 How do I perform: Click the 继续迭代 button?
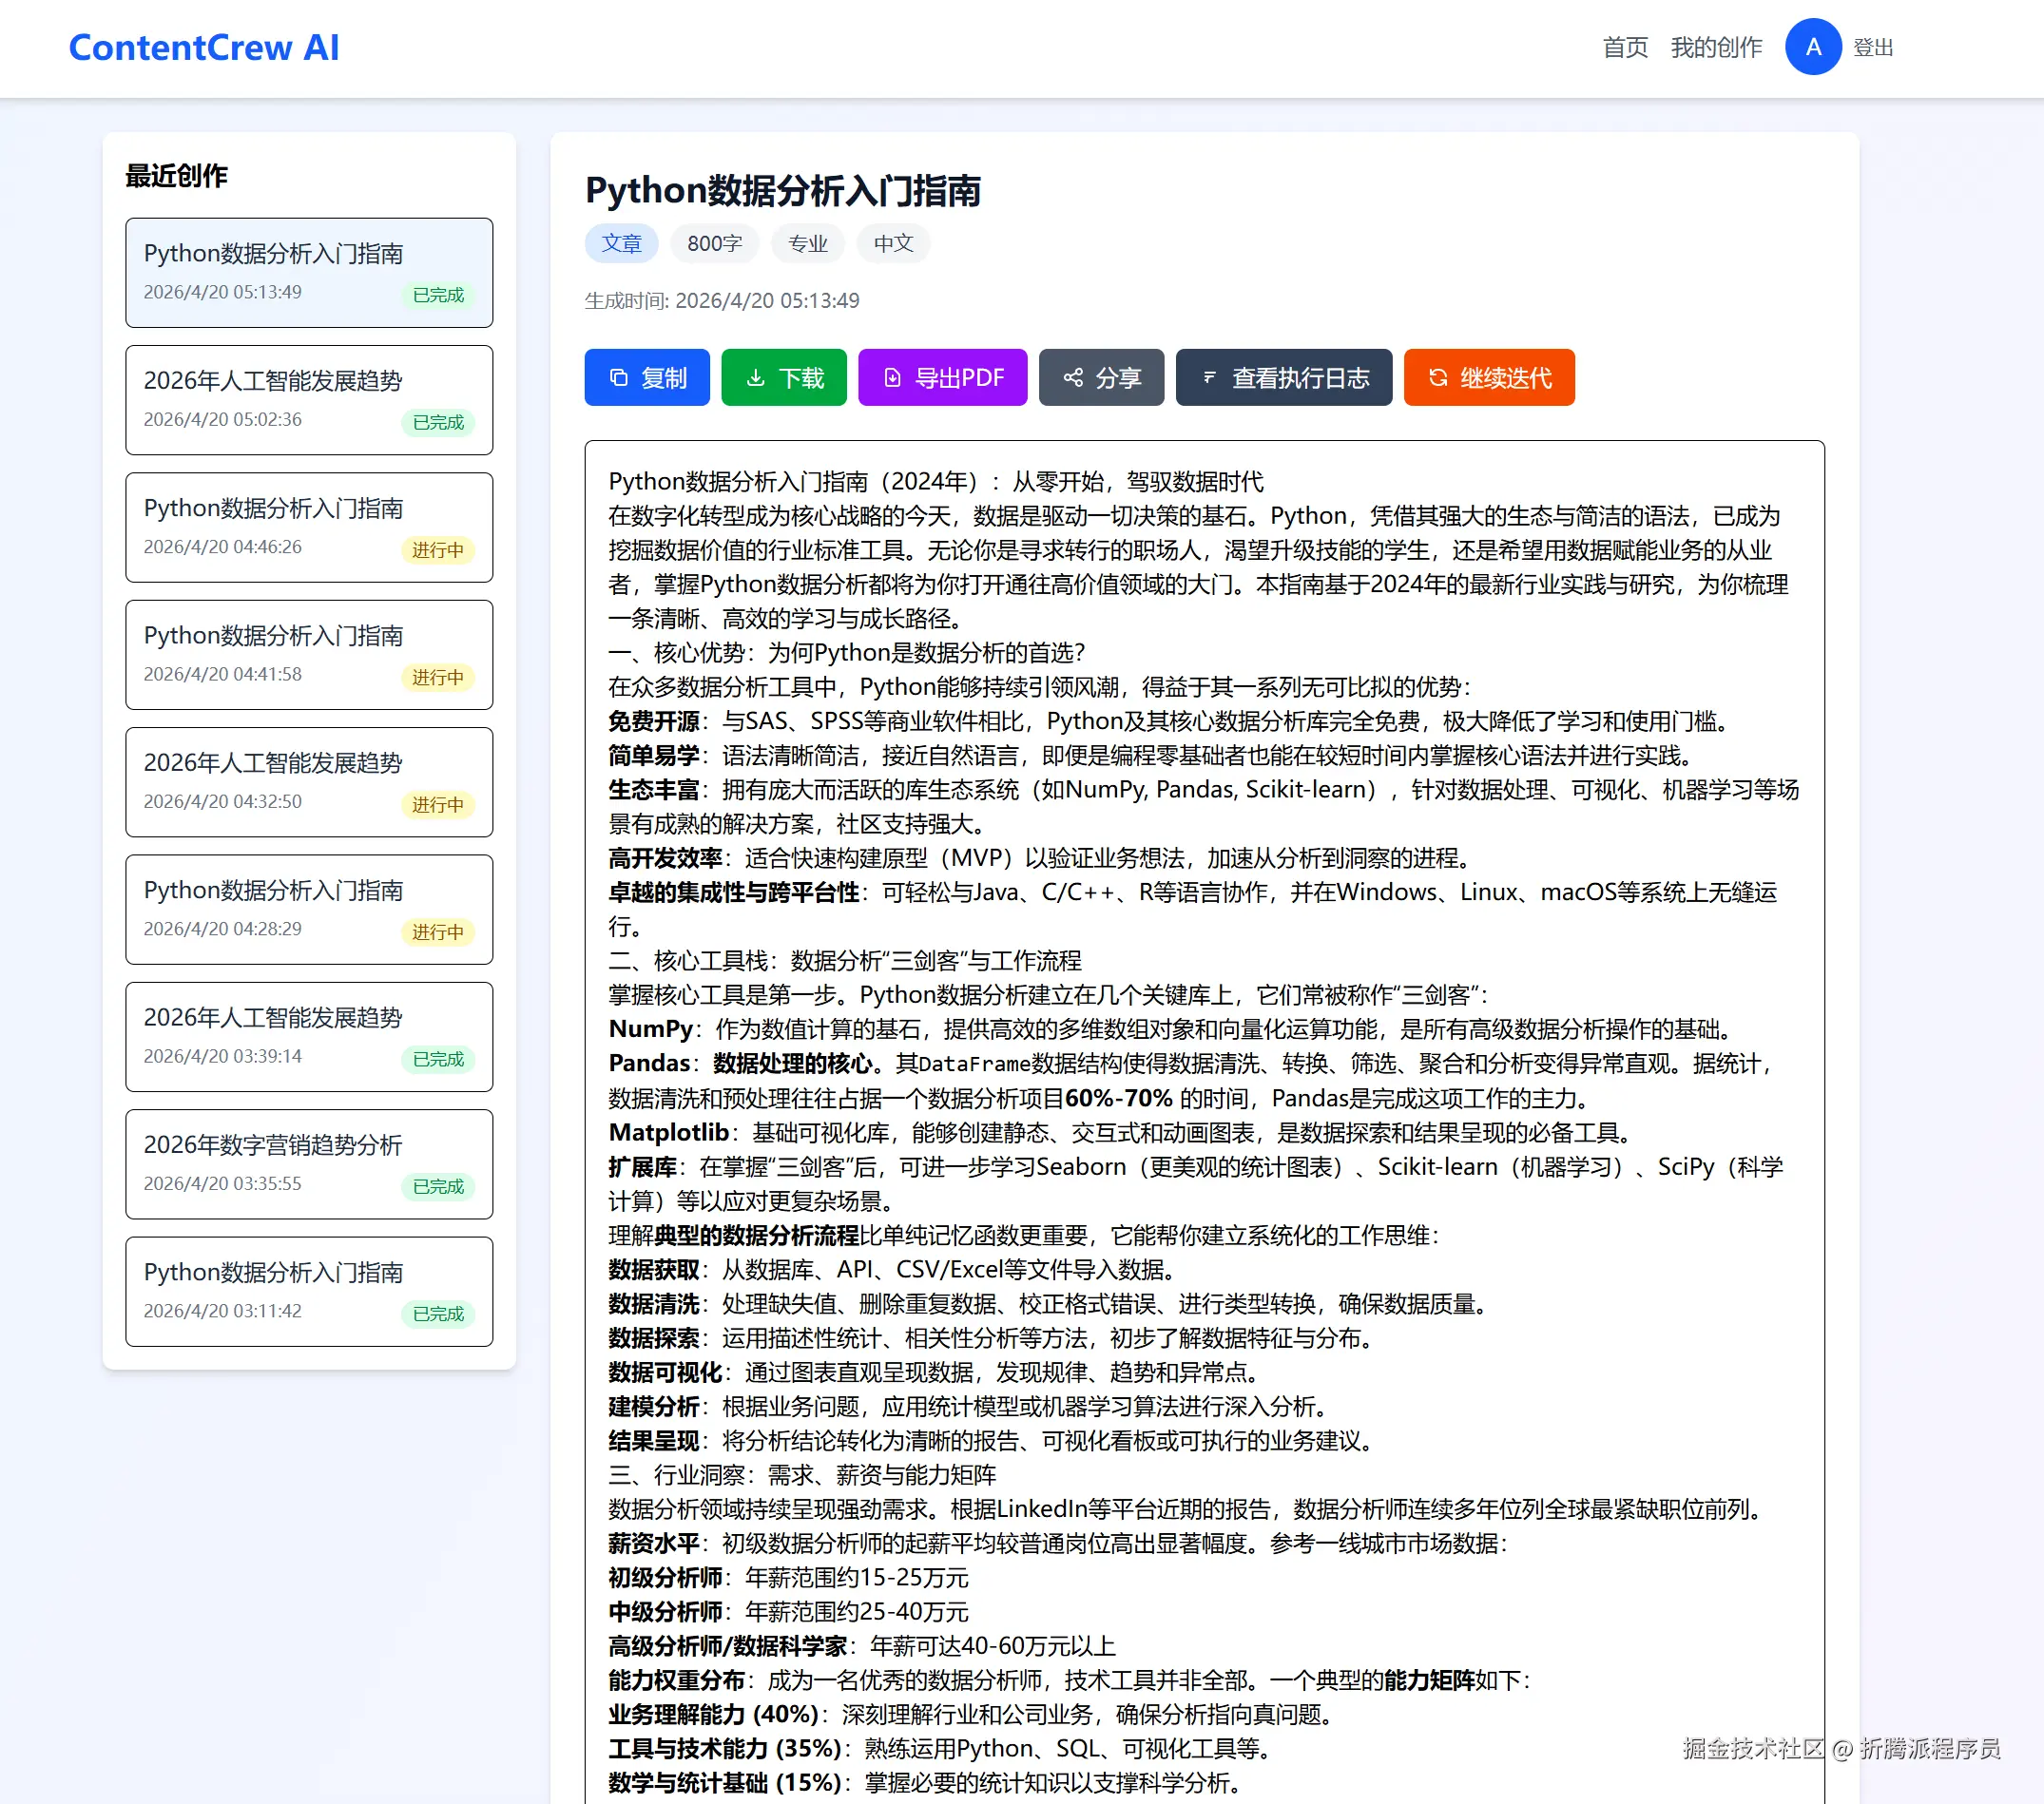[1489, 377]
